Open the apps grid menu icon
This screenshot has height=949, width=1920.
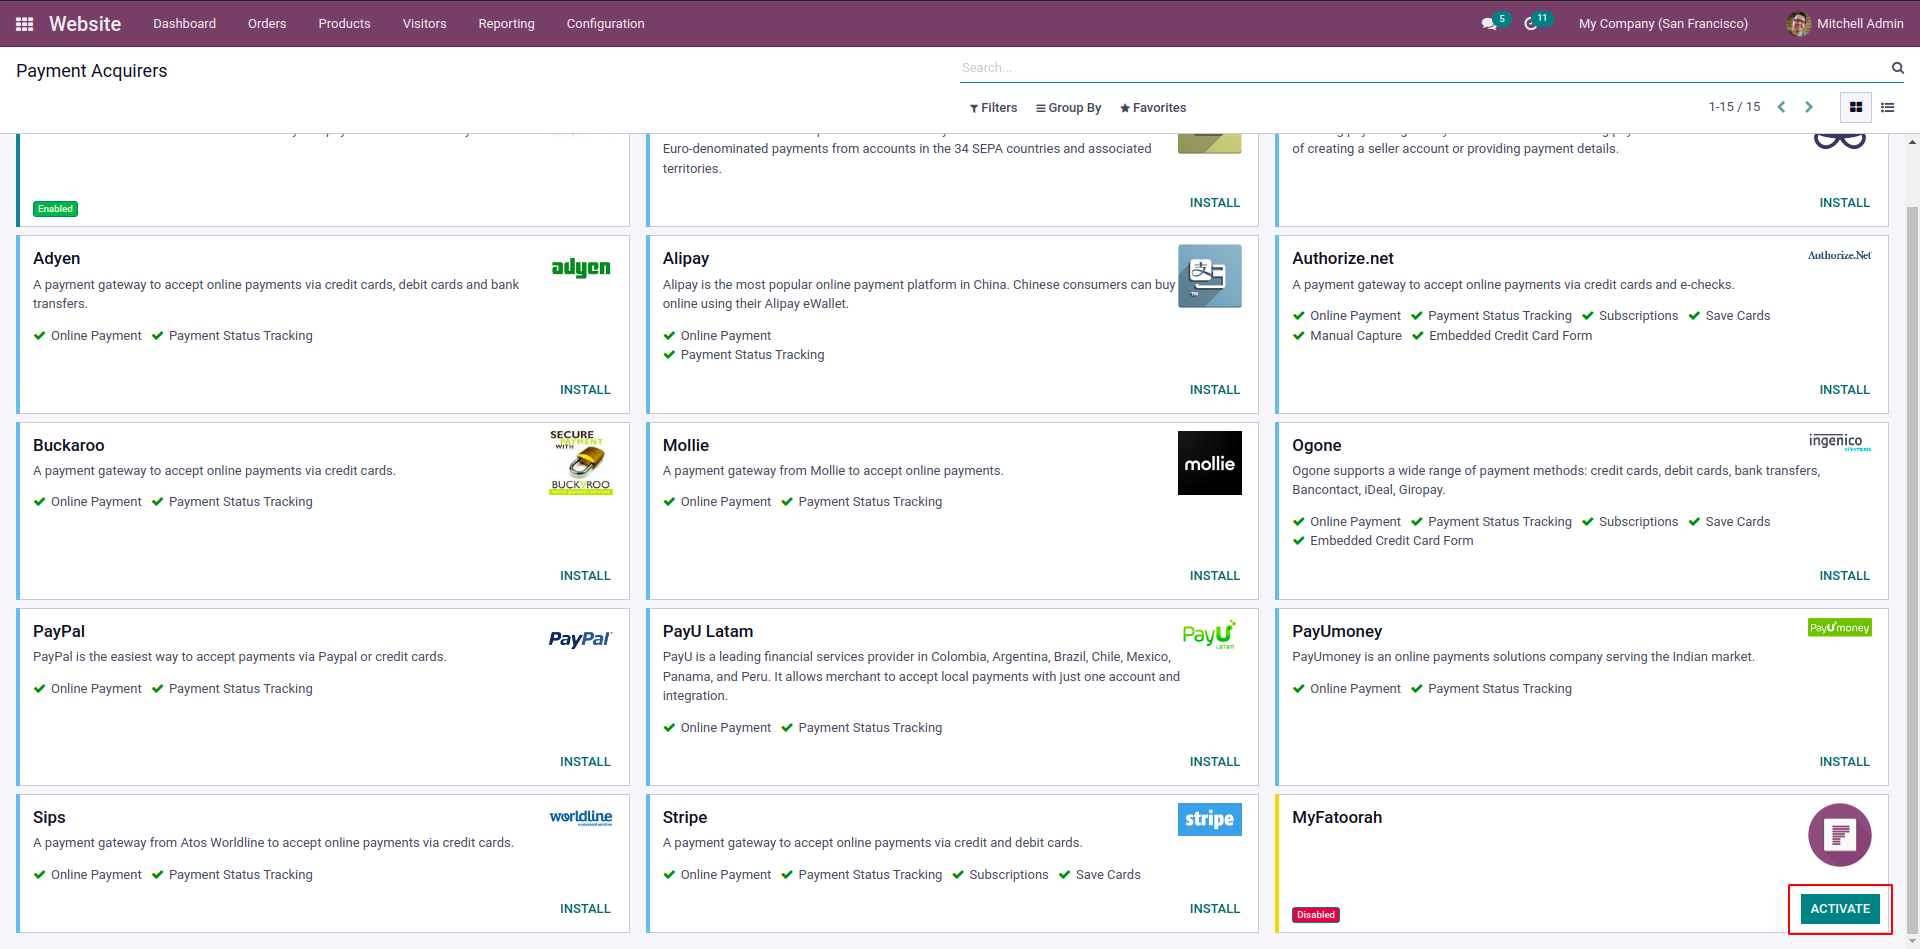(25, 24)
